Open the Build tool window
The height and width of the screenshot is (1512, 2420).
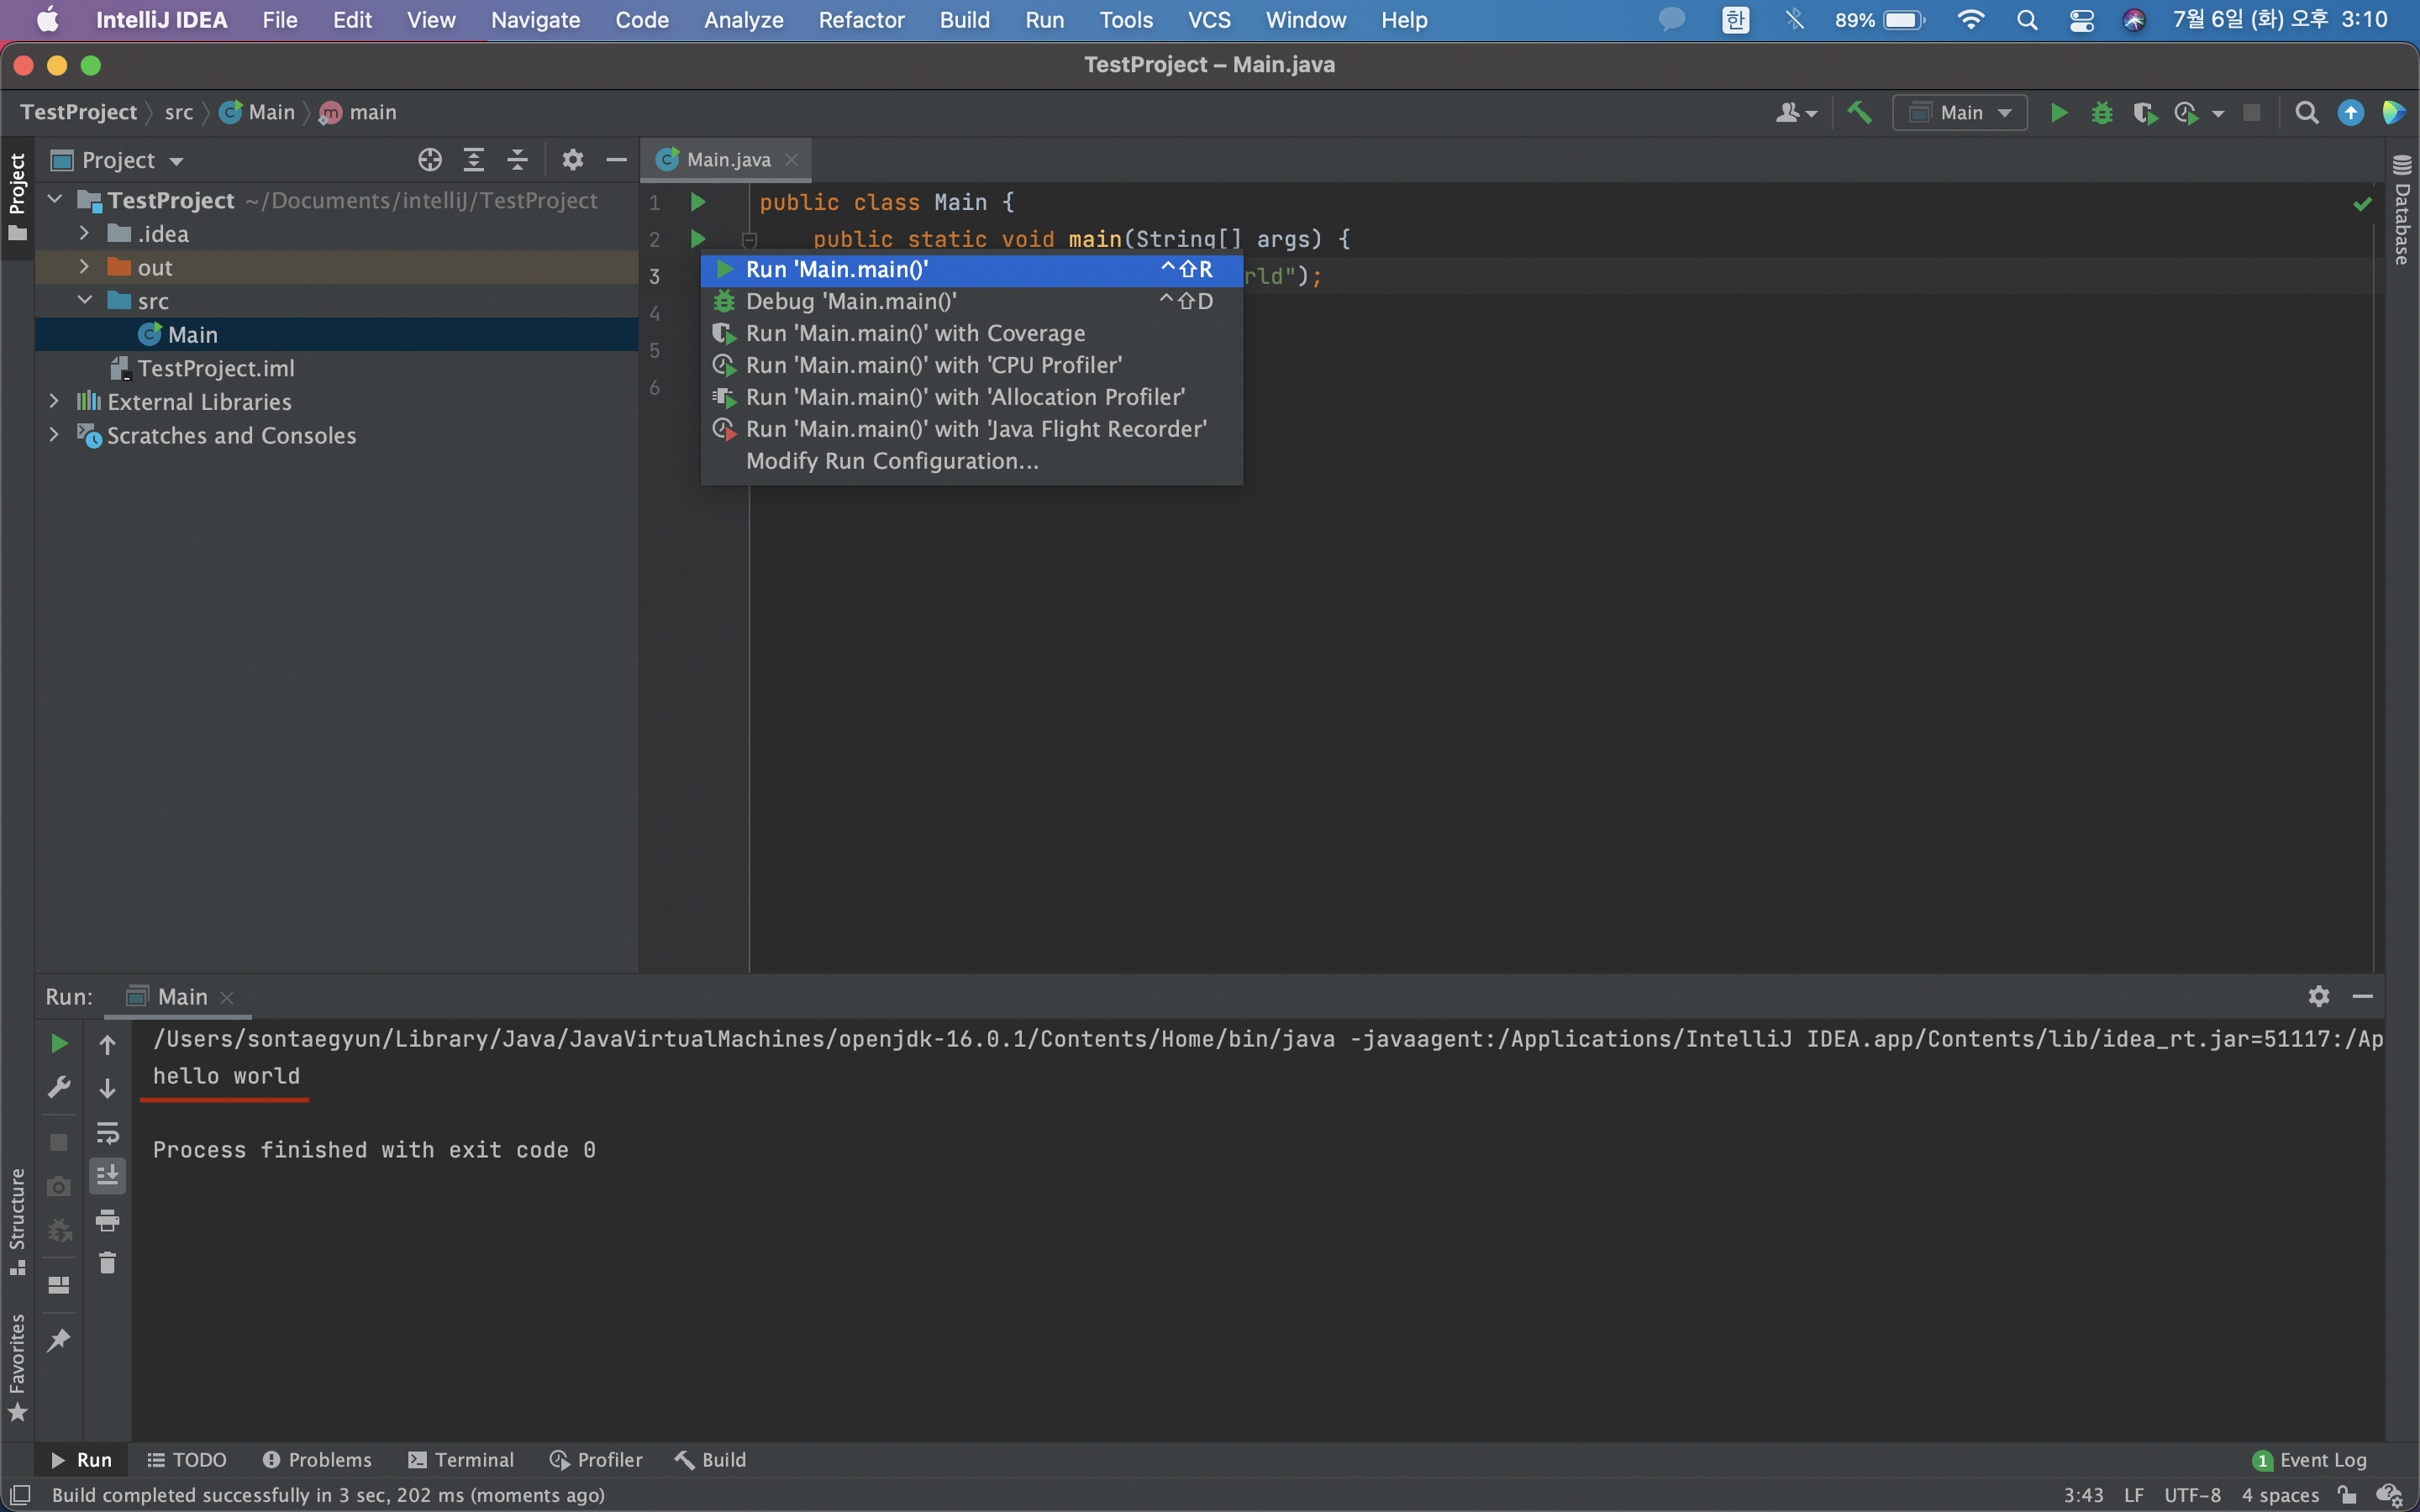pyautogui.click(x=710, y=1460)
